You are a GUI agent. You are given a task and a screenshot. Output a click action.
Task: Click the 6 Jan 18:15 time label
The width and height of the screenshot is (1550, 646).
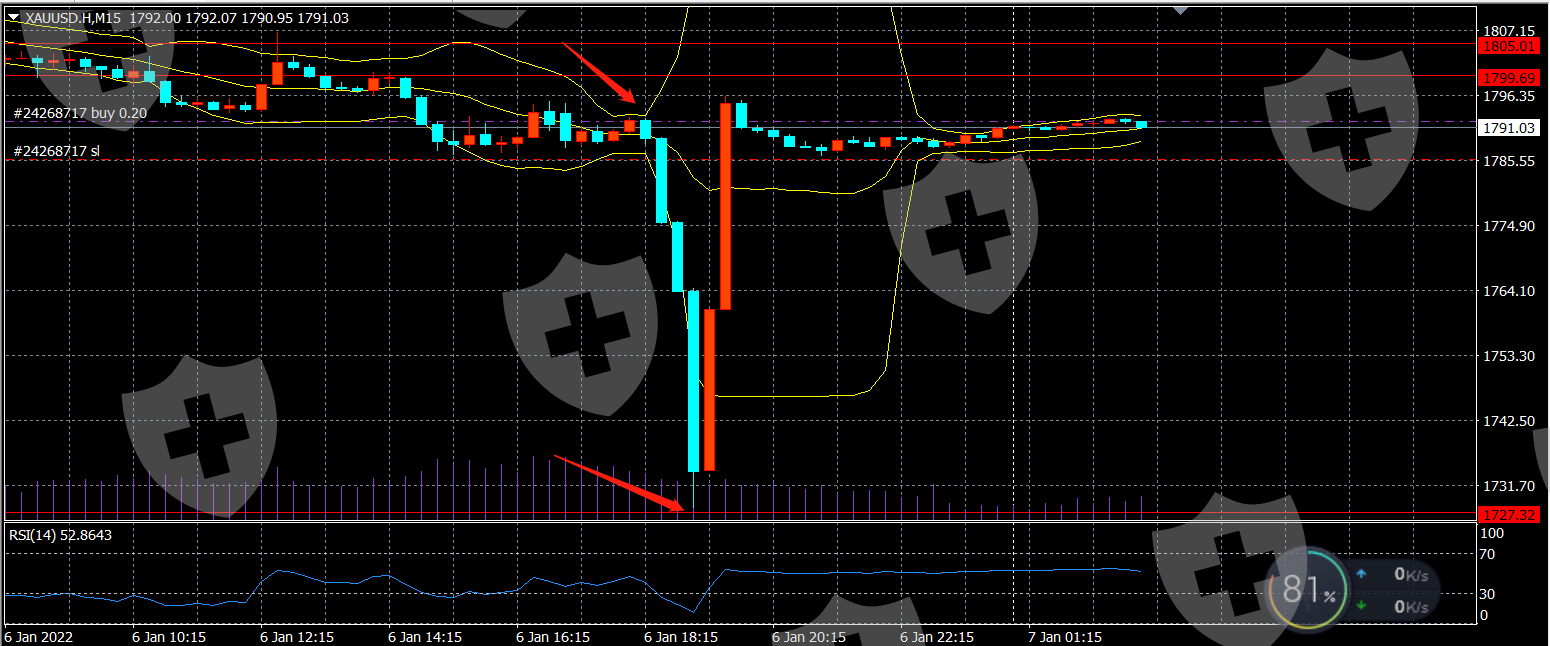point(680,636)
